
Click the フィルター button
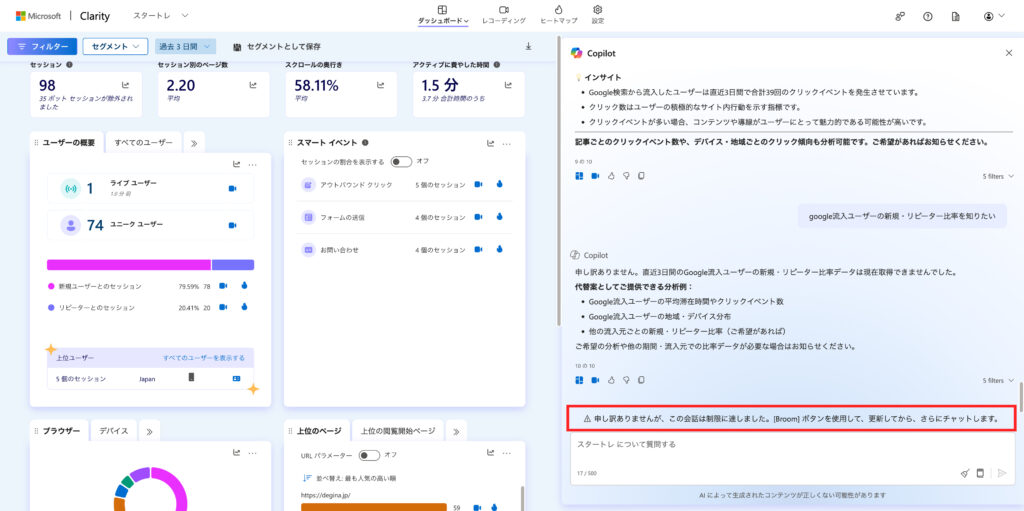pos(41,46)
